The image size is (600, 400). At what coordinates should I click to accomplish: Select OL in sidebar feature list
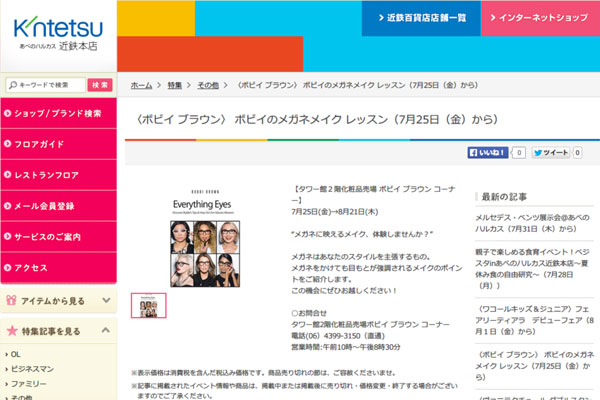coord(15,354)
